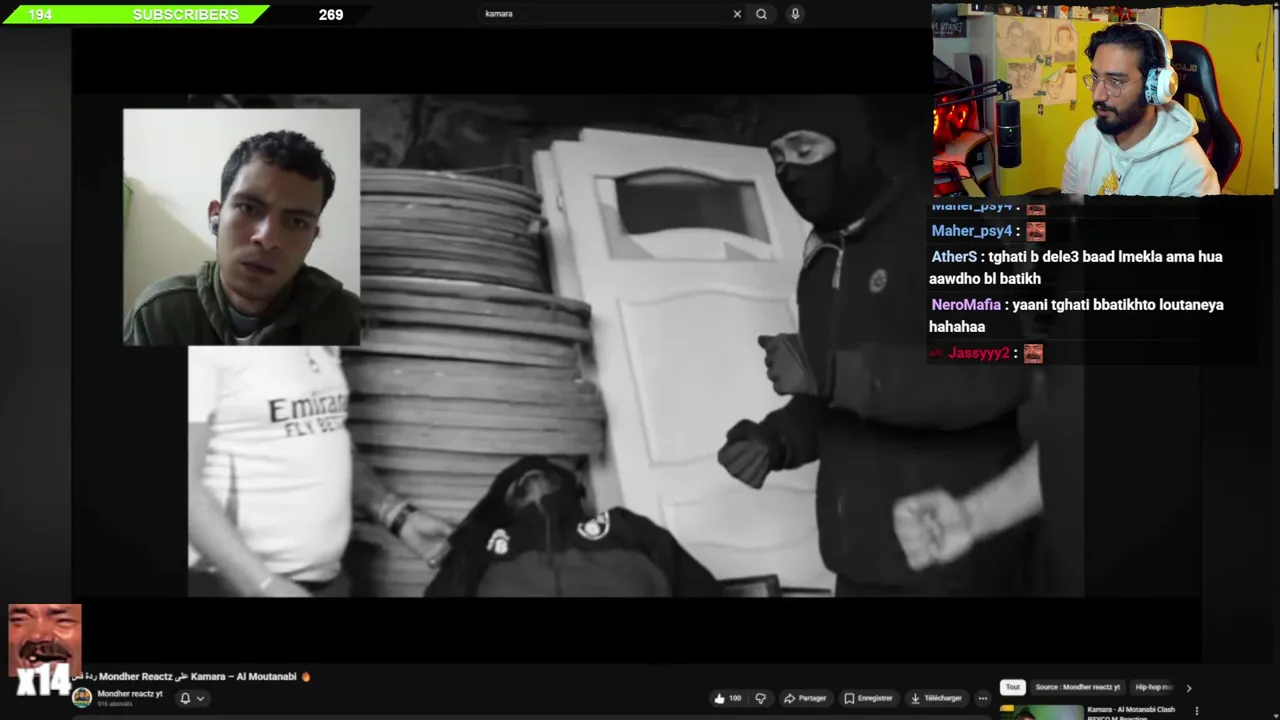
Task: Click the '100' like count
Action: click(x=735, y=698)
